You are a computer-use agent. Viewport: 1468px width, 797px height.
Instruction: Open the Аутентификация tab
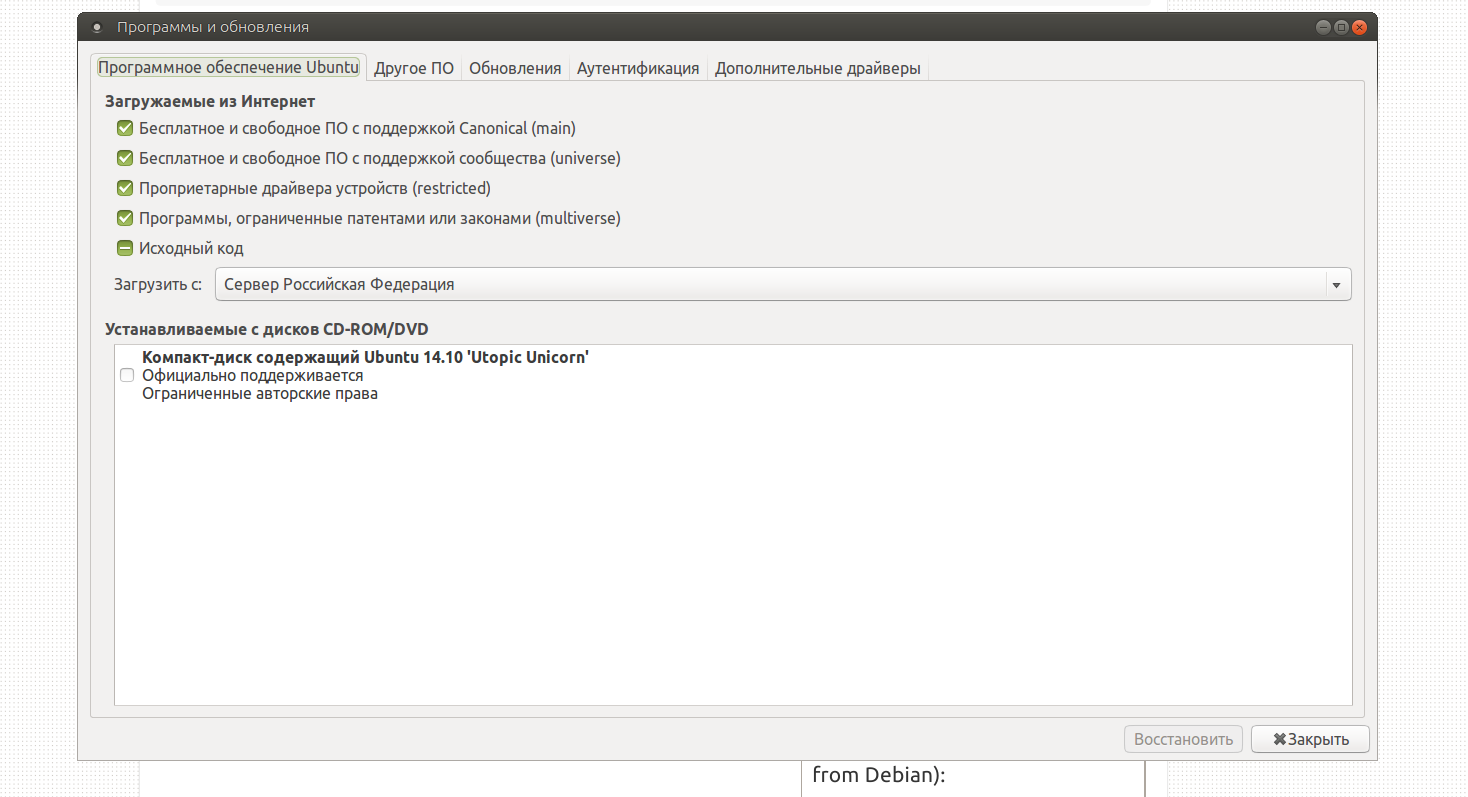[x=638, y=68]
